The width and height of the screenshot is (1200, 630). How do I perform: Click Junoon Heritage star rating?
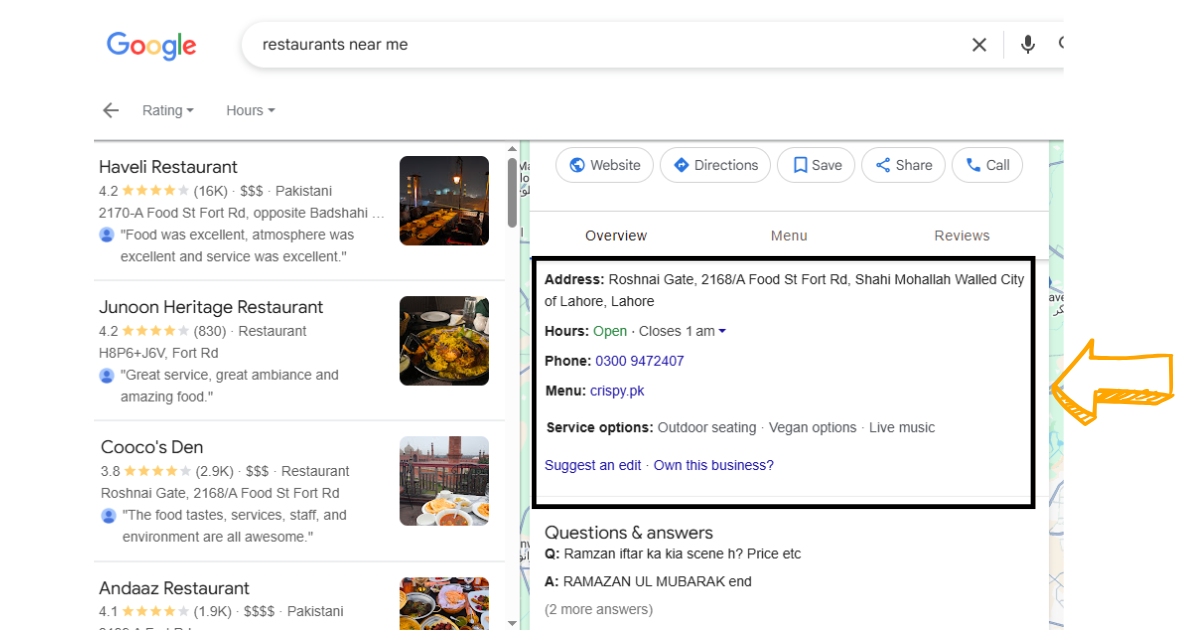click(x=155, y=331)
